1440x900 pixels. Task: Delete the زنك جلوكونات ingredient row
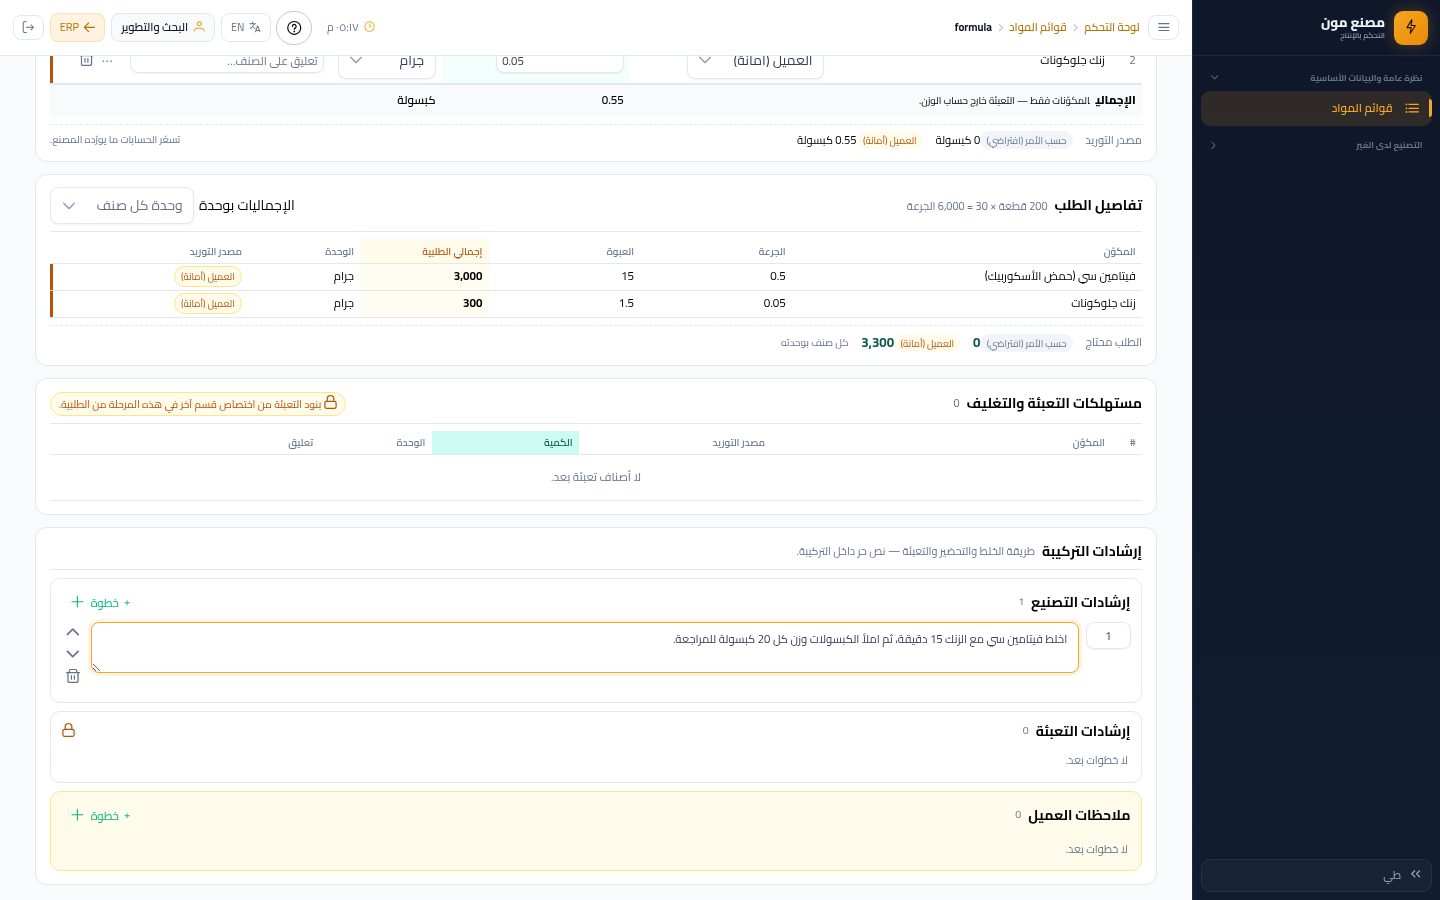86,61
